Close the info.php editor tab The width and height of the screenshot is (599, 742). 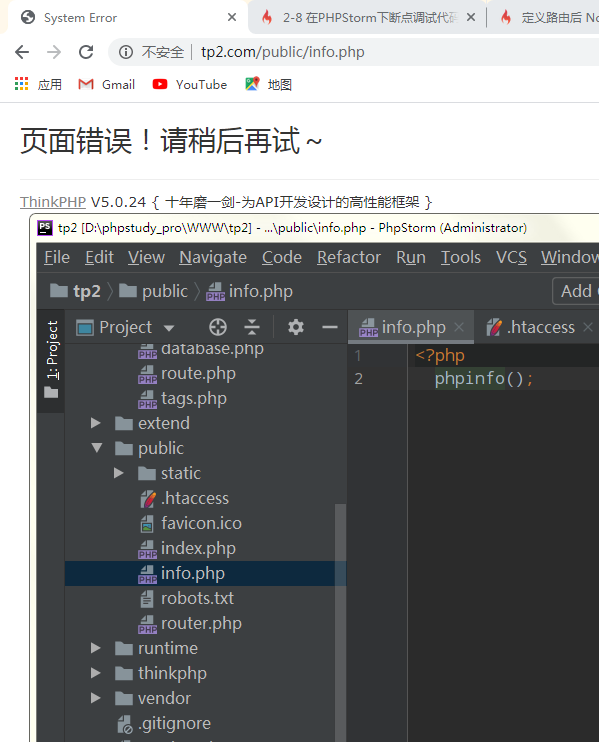pyautogui.click(x=459, y=327)
